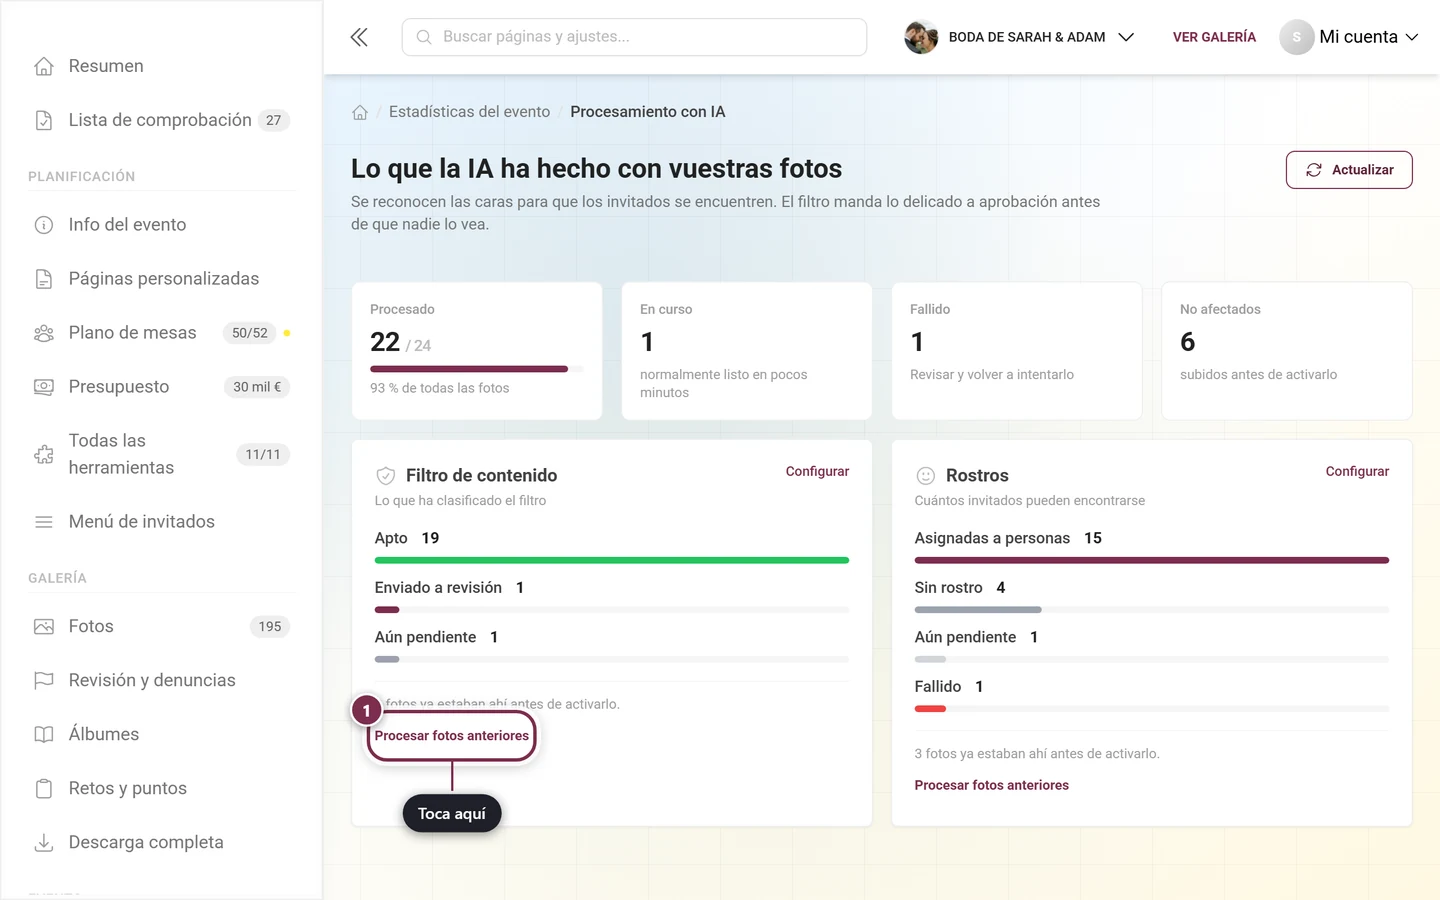The width and height of the screenshot is (1440, 900).
Task: Click the Actualizar refresh button
Action: coord(1349,170)
